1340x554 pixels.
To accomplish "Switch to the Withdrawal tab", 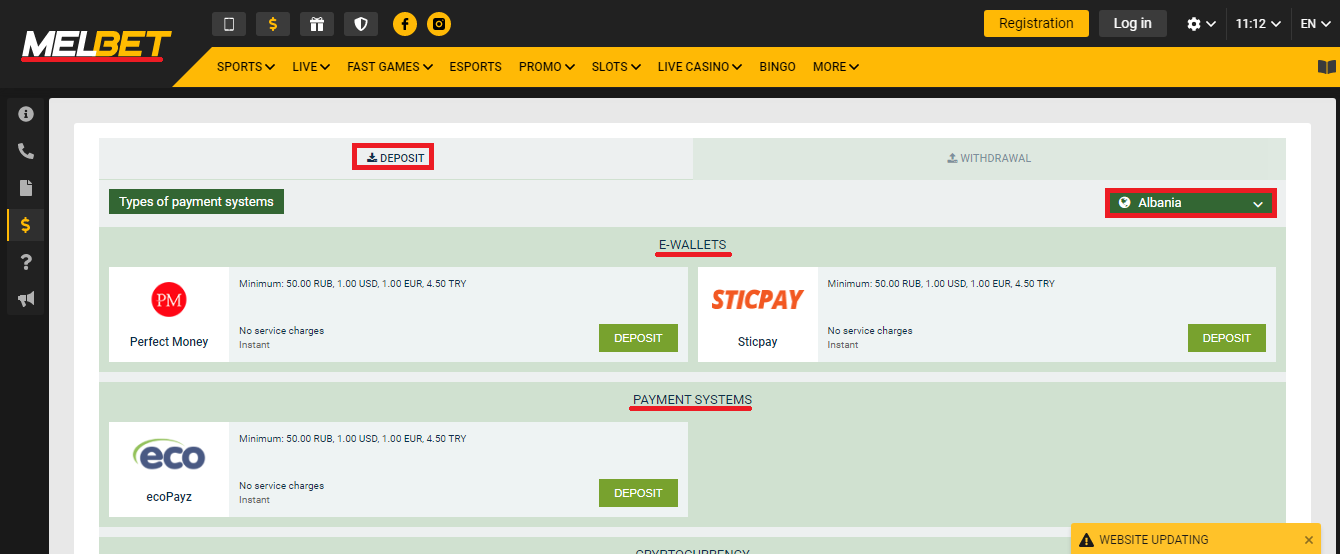I will (988, 158).
